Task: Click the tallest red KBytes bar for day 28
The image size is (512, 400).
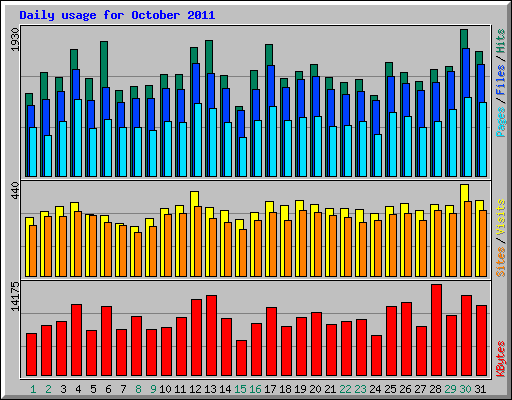Action: [436, 330]
